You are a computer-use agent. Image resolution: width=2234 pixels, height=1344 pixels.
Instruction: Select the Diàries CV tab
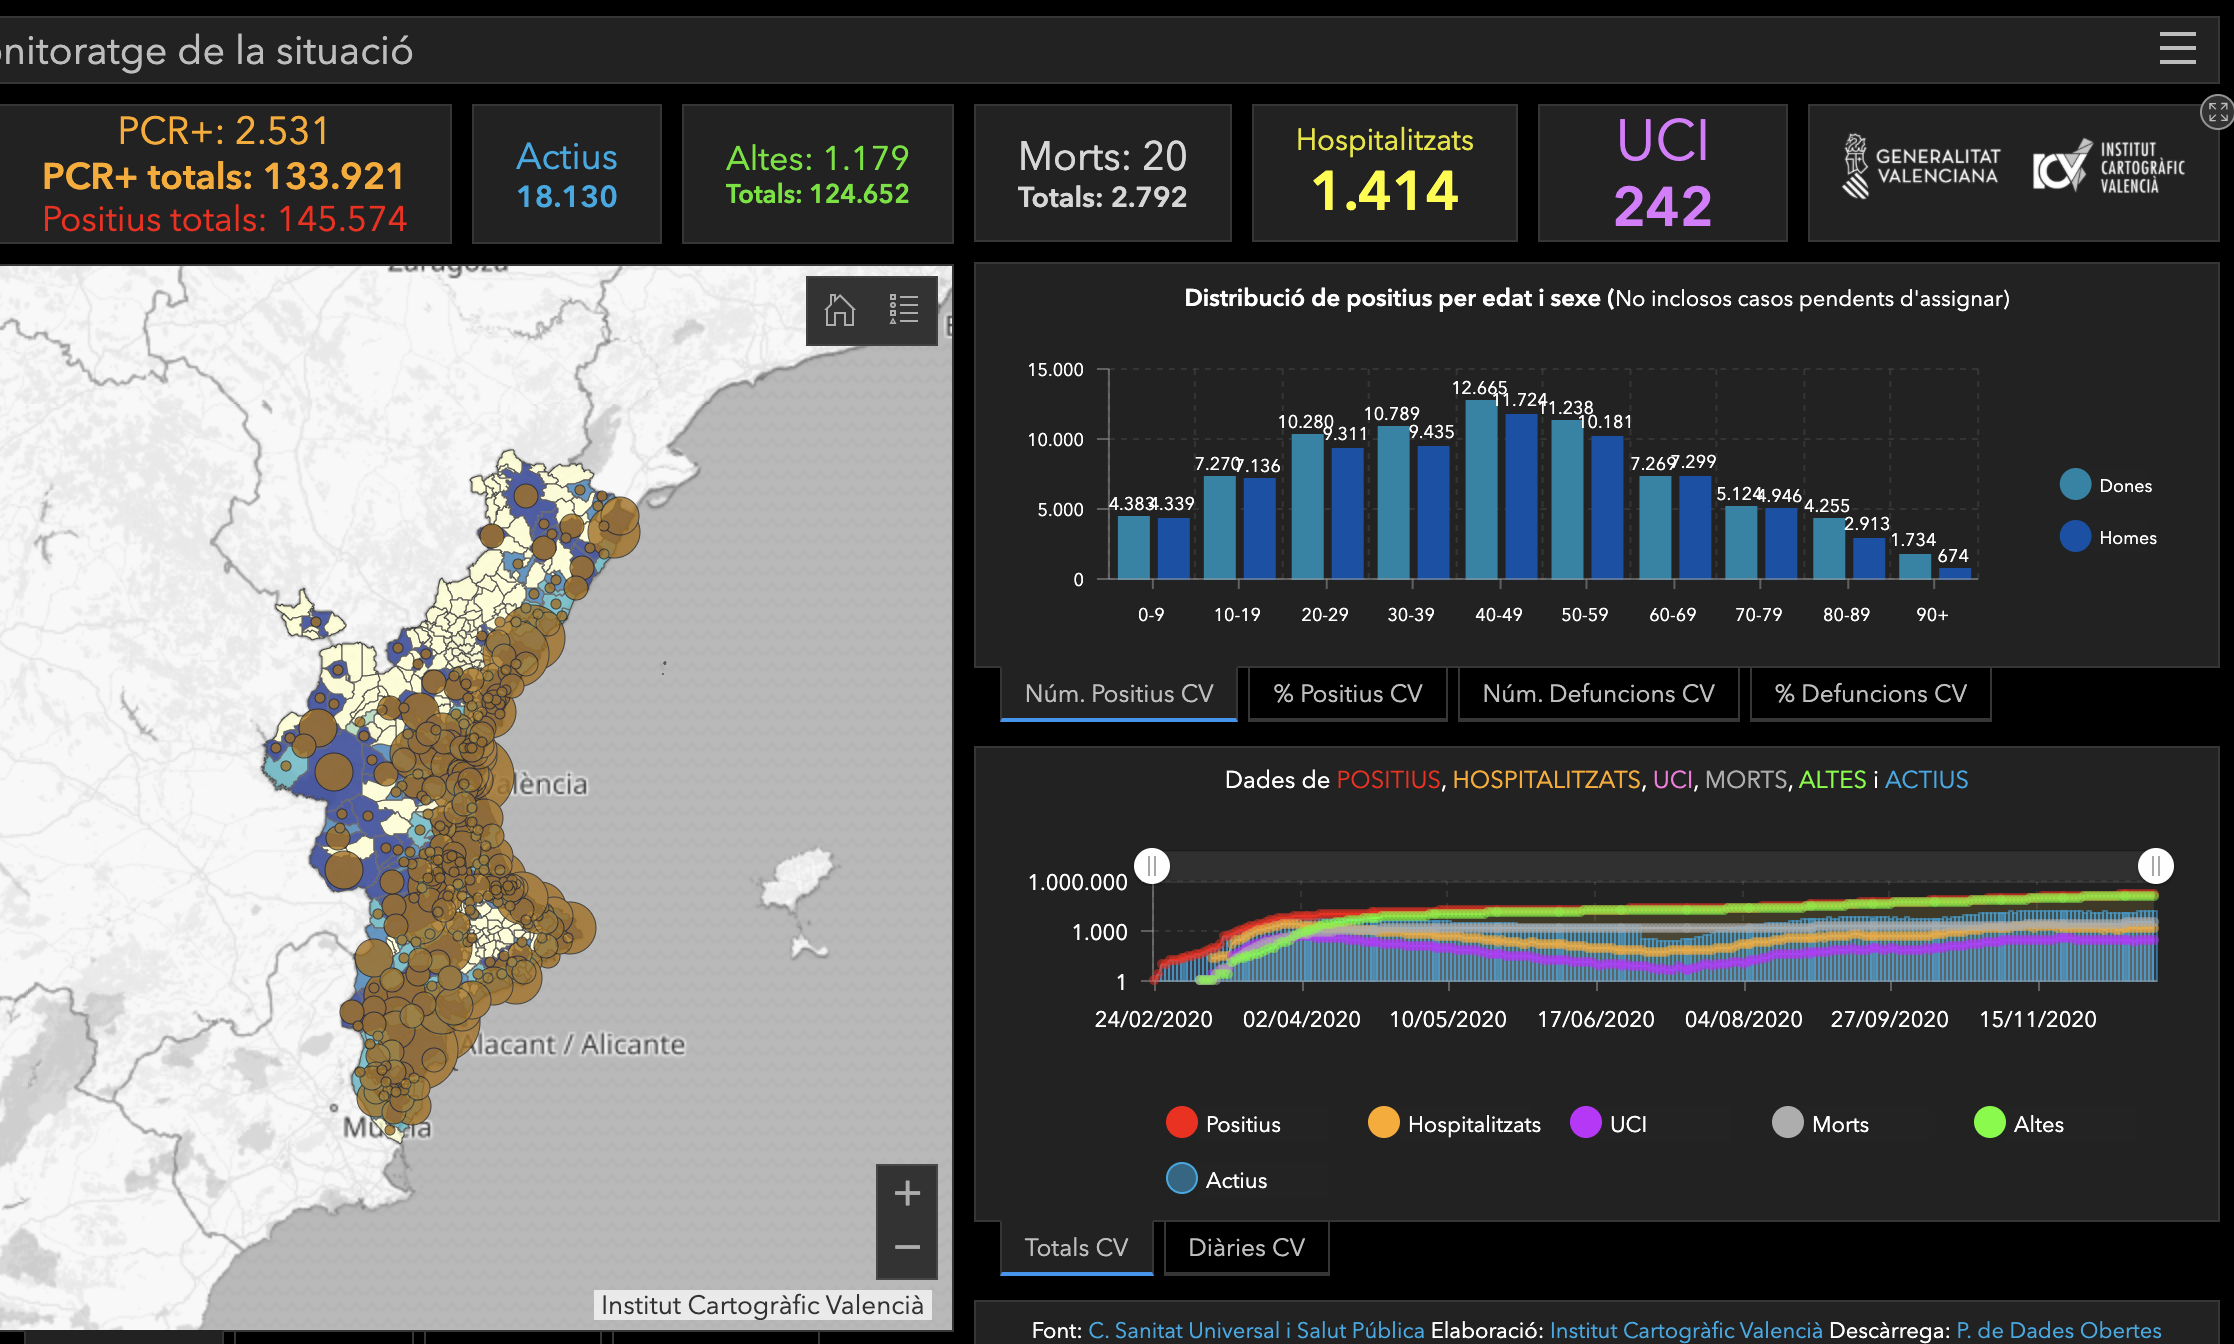1246,1248
